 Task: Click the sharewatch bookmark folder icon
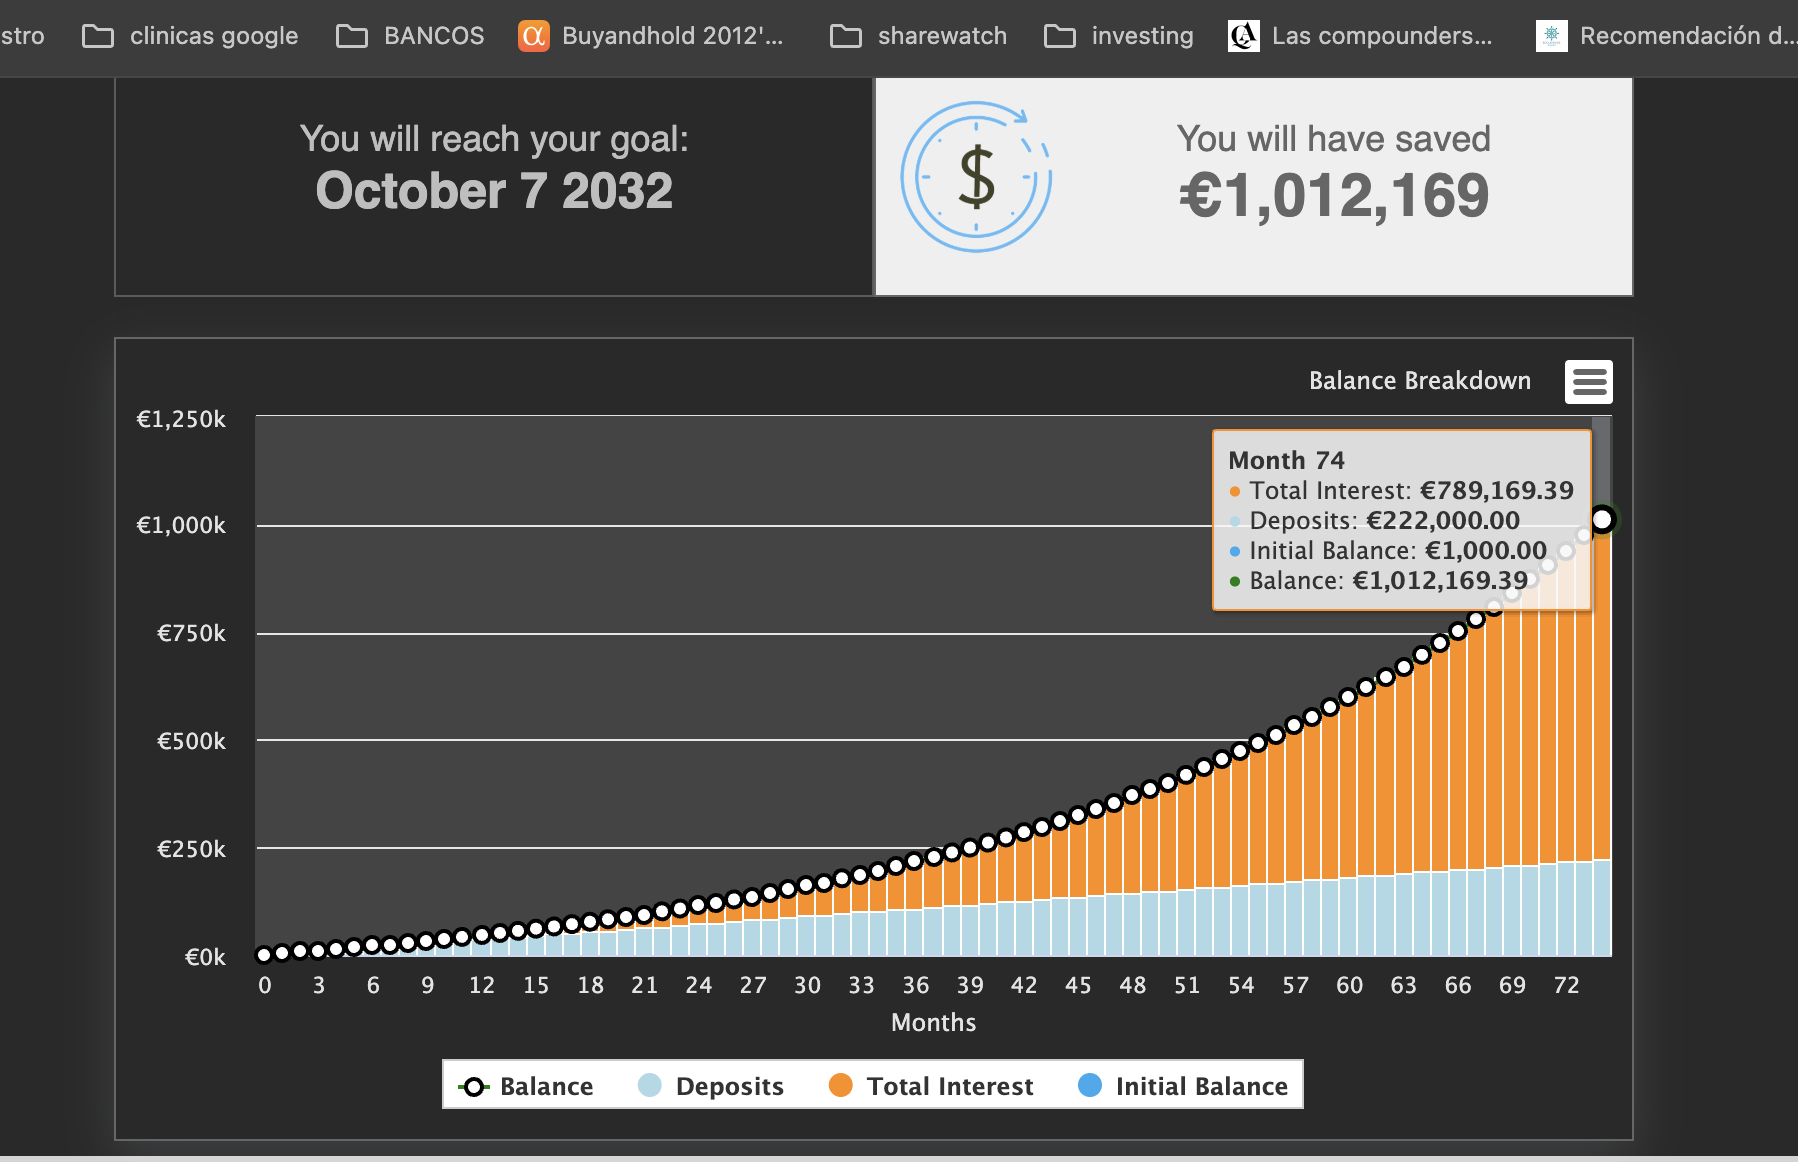[846, 37]
